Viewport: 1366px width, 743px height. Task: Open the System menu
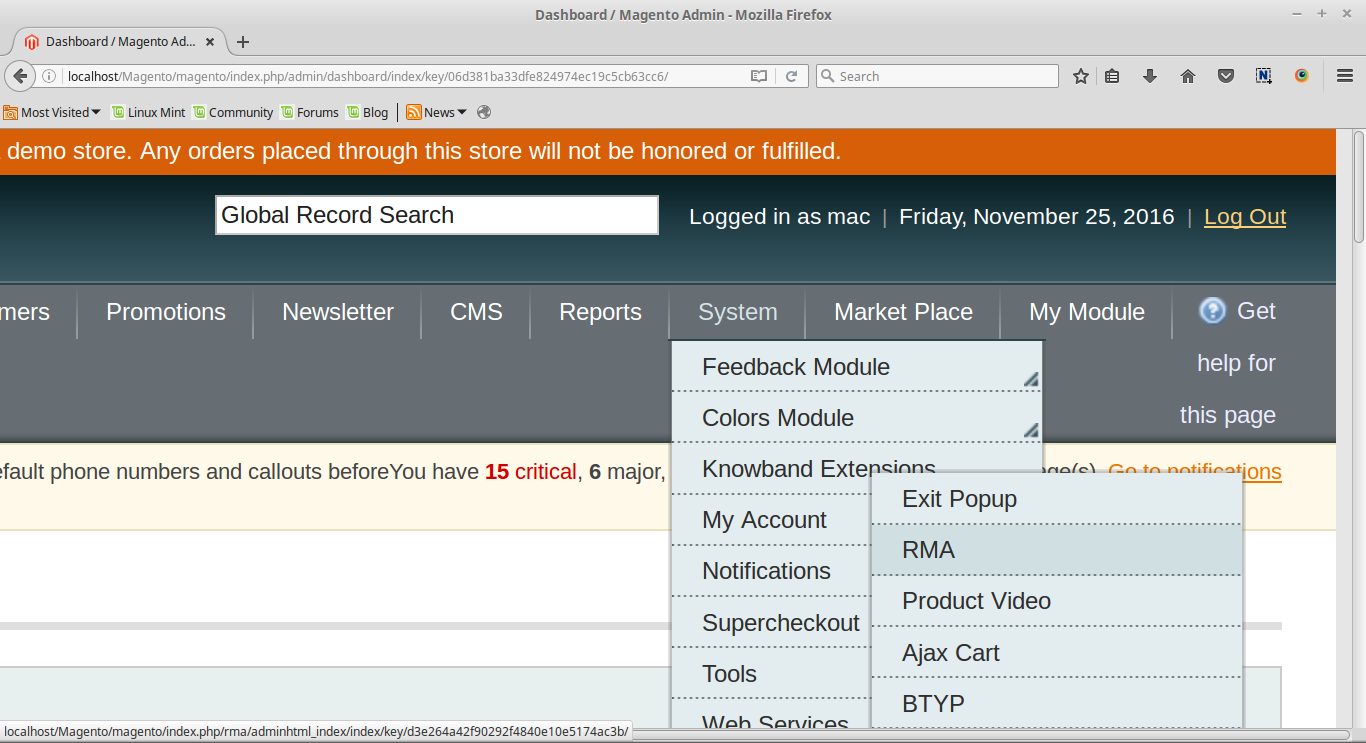pyautogui.click(x=738, y=312)
